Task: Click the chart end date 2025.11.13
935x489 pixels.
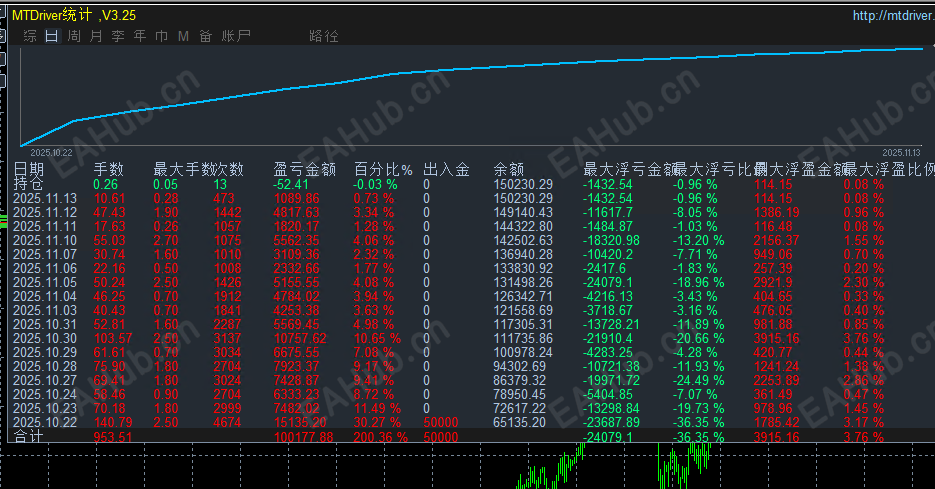Action: pyautogui.click(x=902, y=153)
